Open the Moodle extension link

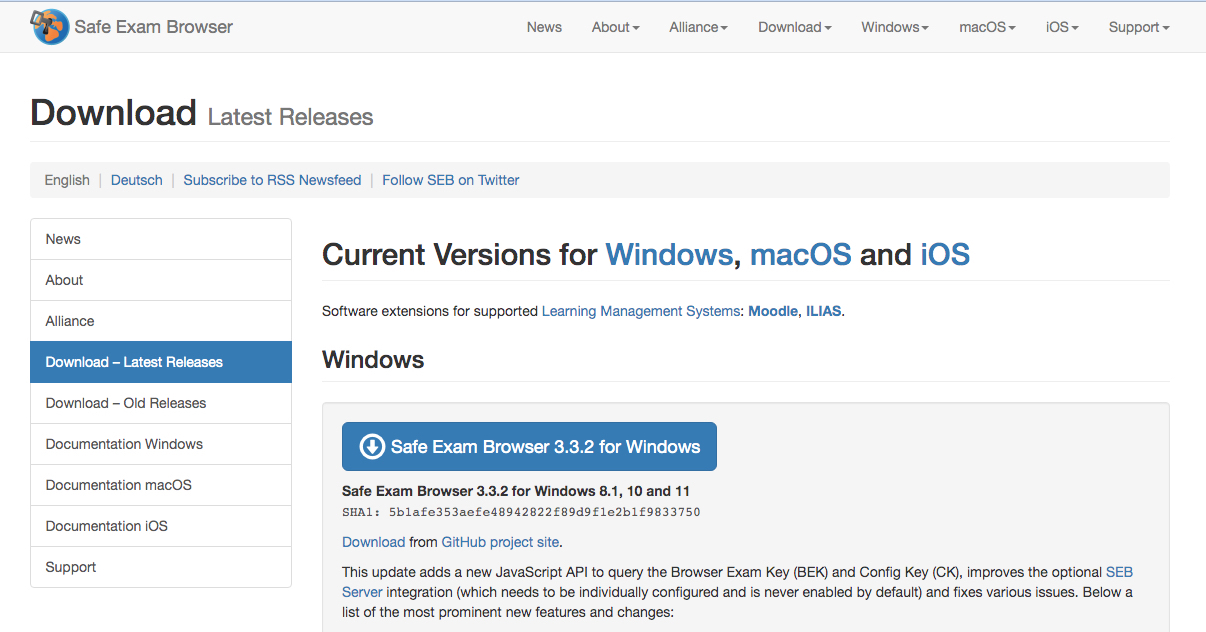coord(771,311)
